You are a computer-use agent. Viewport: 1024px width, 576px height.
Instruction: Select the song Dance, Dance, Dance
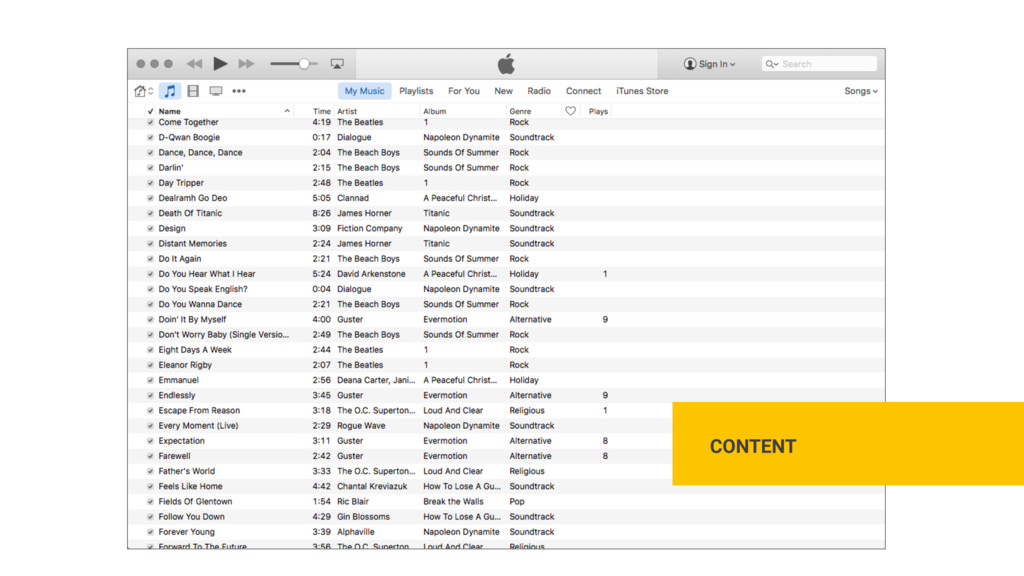coord(200,153)
